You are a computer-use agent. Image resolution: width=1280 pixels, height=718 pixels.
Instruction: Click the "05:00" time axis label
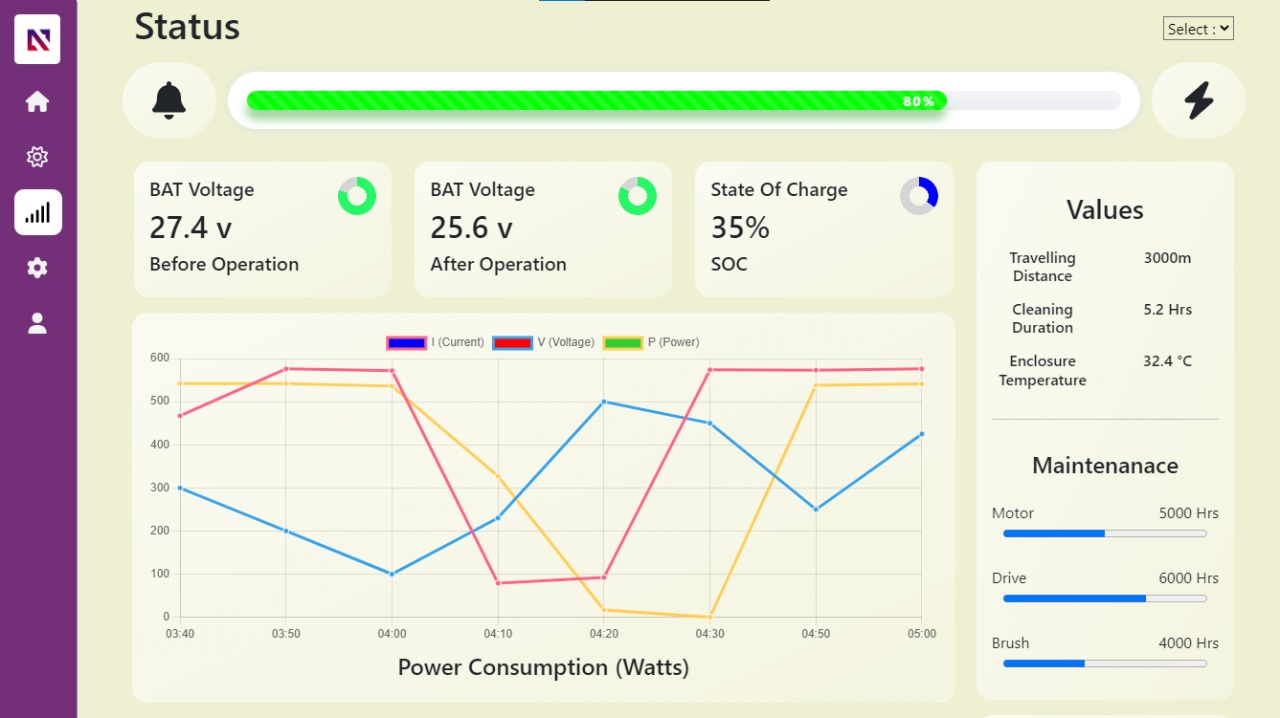click(922, 634)
